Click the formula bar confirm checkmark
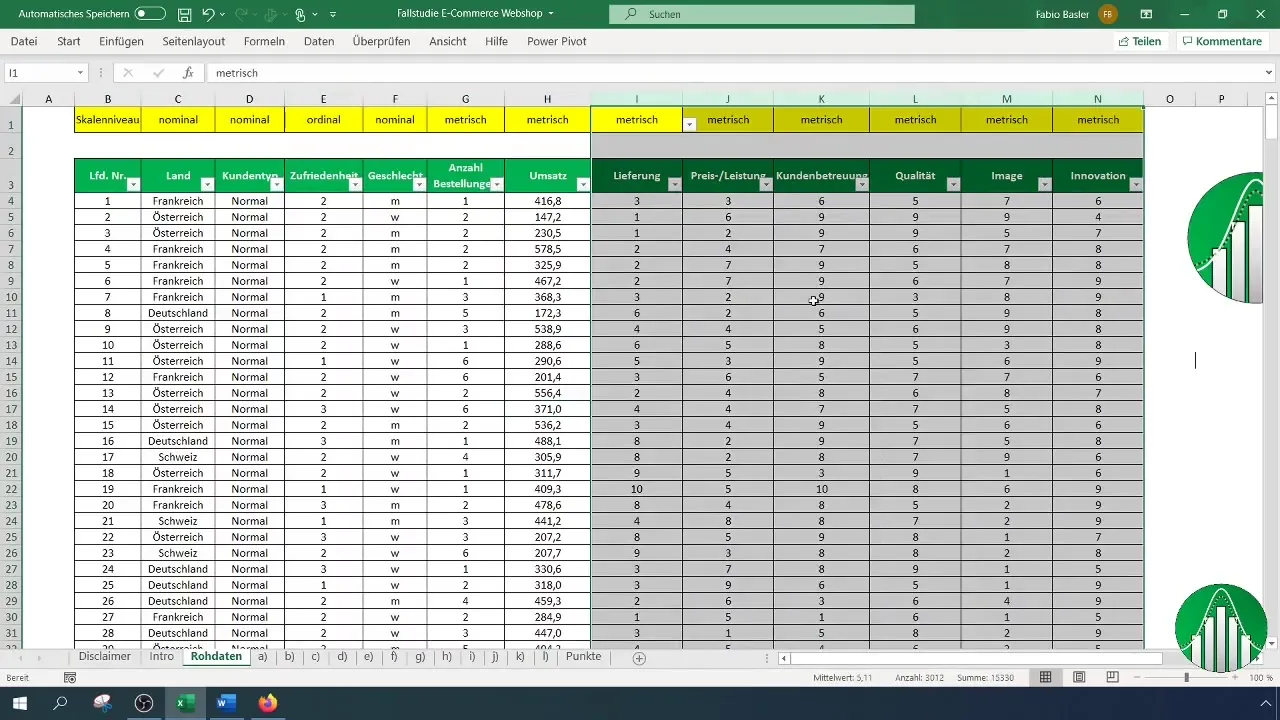 tap(158, 73)
